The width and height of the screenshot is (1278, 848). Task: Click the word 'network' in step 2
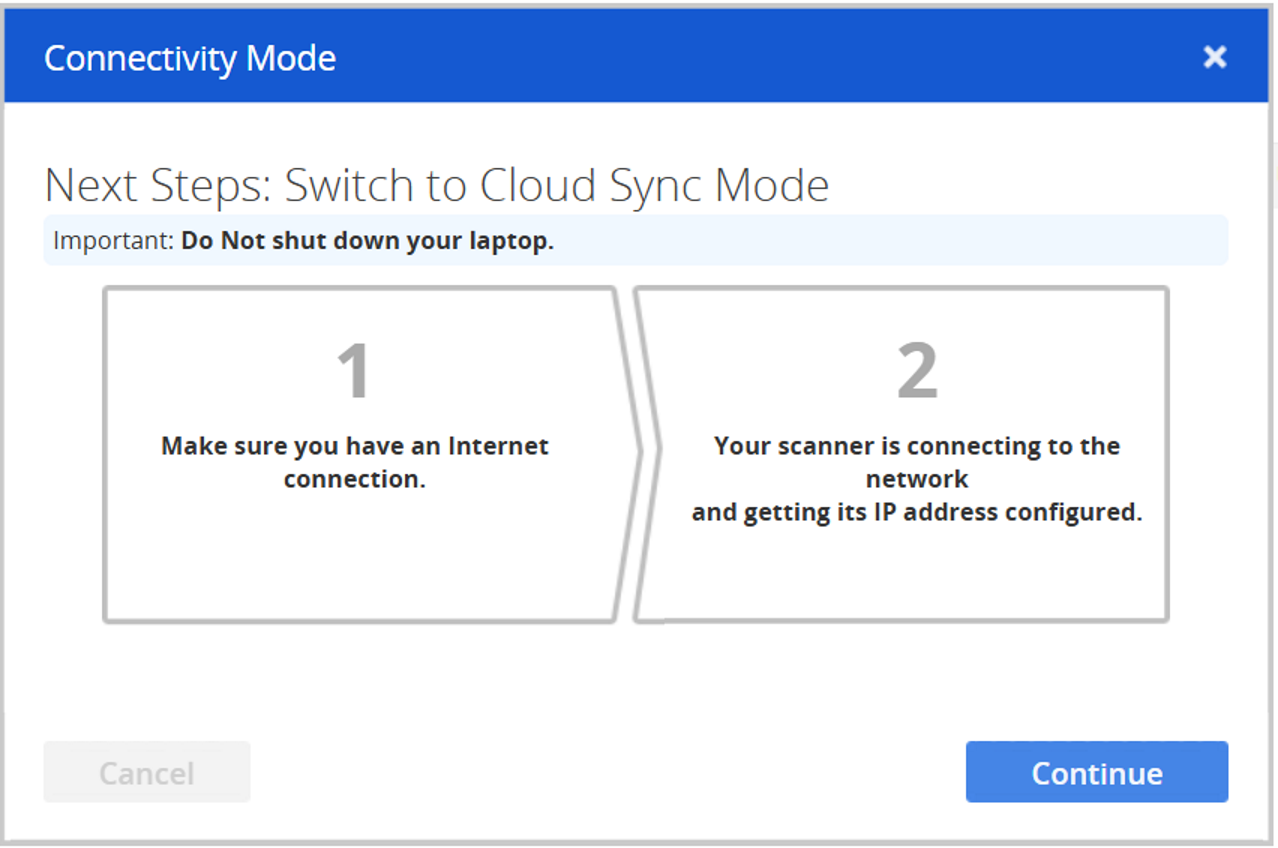pyautogui.click(x=917, y=479)
